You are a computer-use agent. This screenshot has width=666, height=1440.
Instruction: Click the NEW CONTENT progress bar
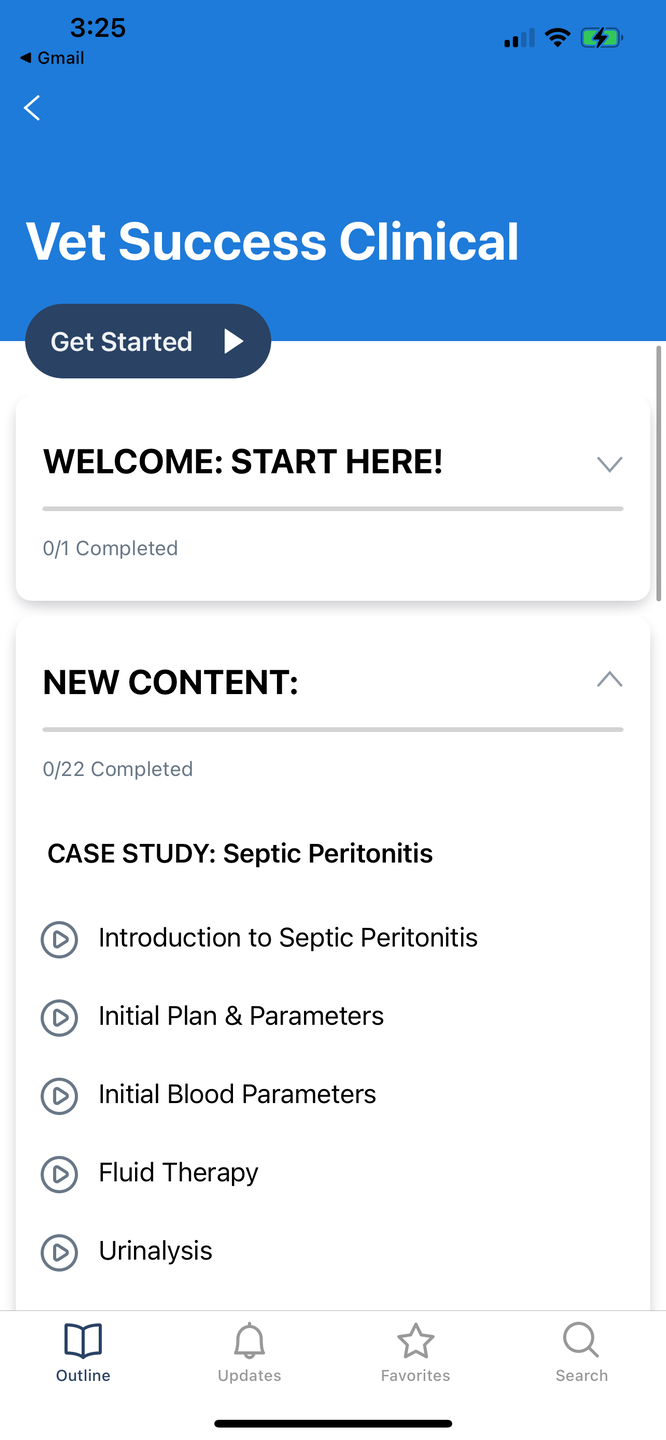point(333,729)
